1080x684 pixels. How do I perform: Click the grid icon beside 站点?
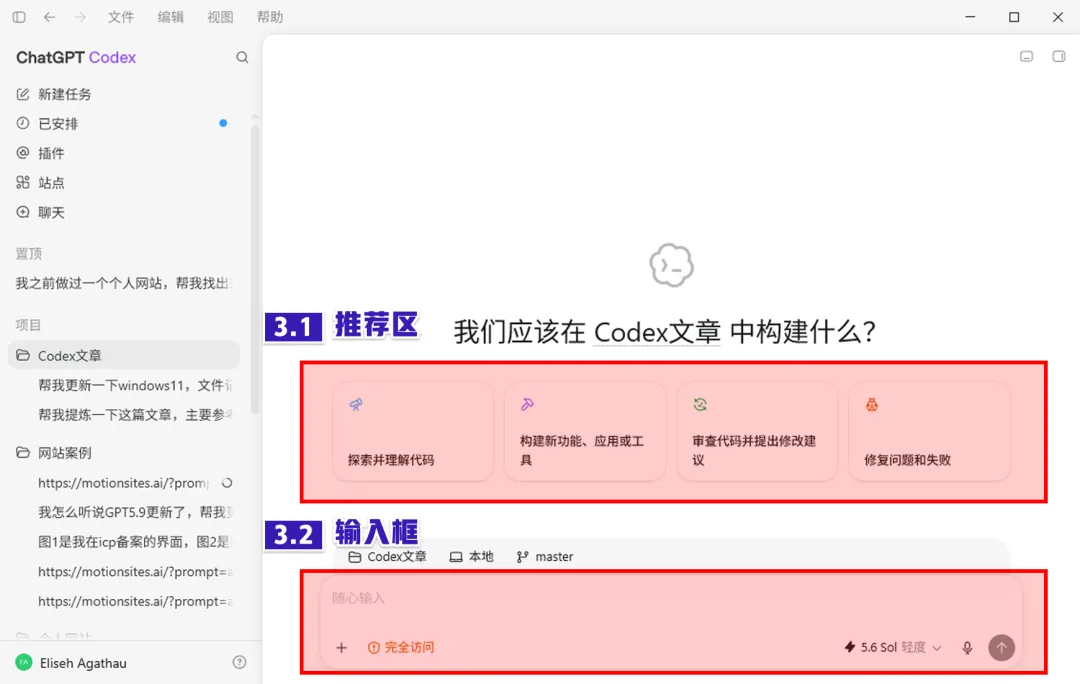click(x=23, y=183)
